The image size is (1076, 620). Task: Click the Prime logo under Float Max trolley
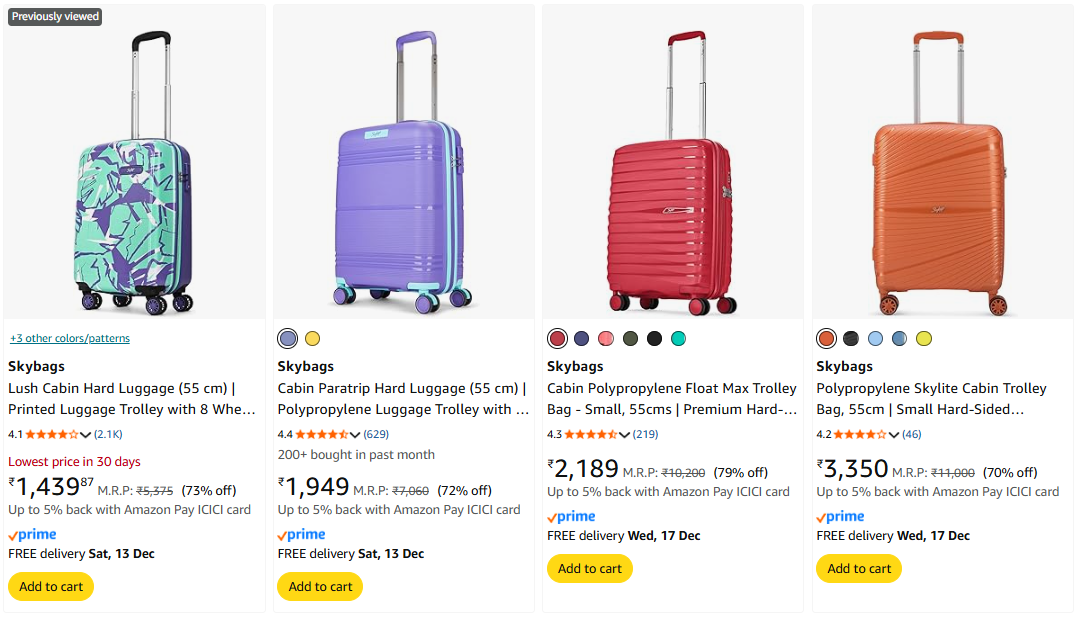pyautogui.click(x=571, y=517)
